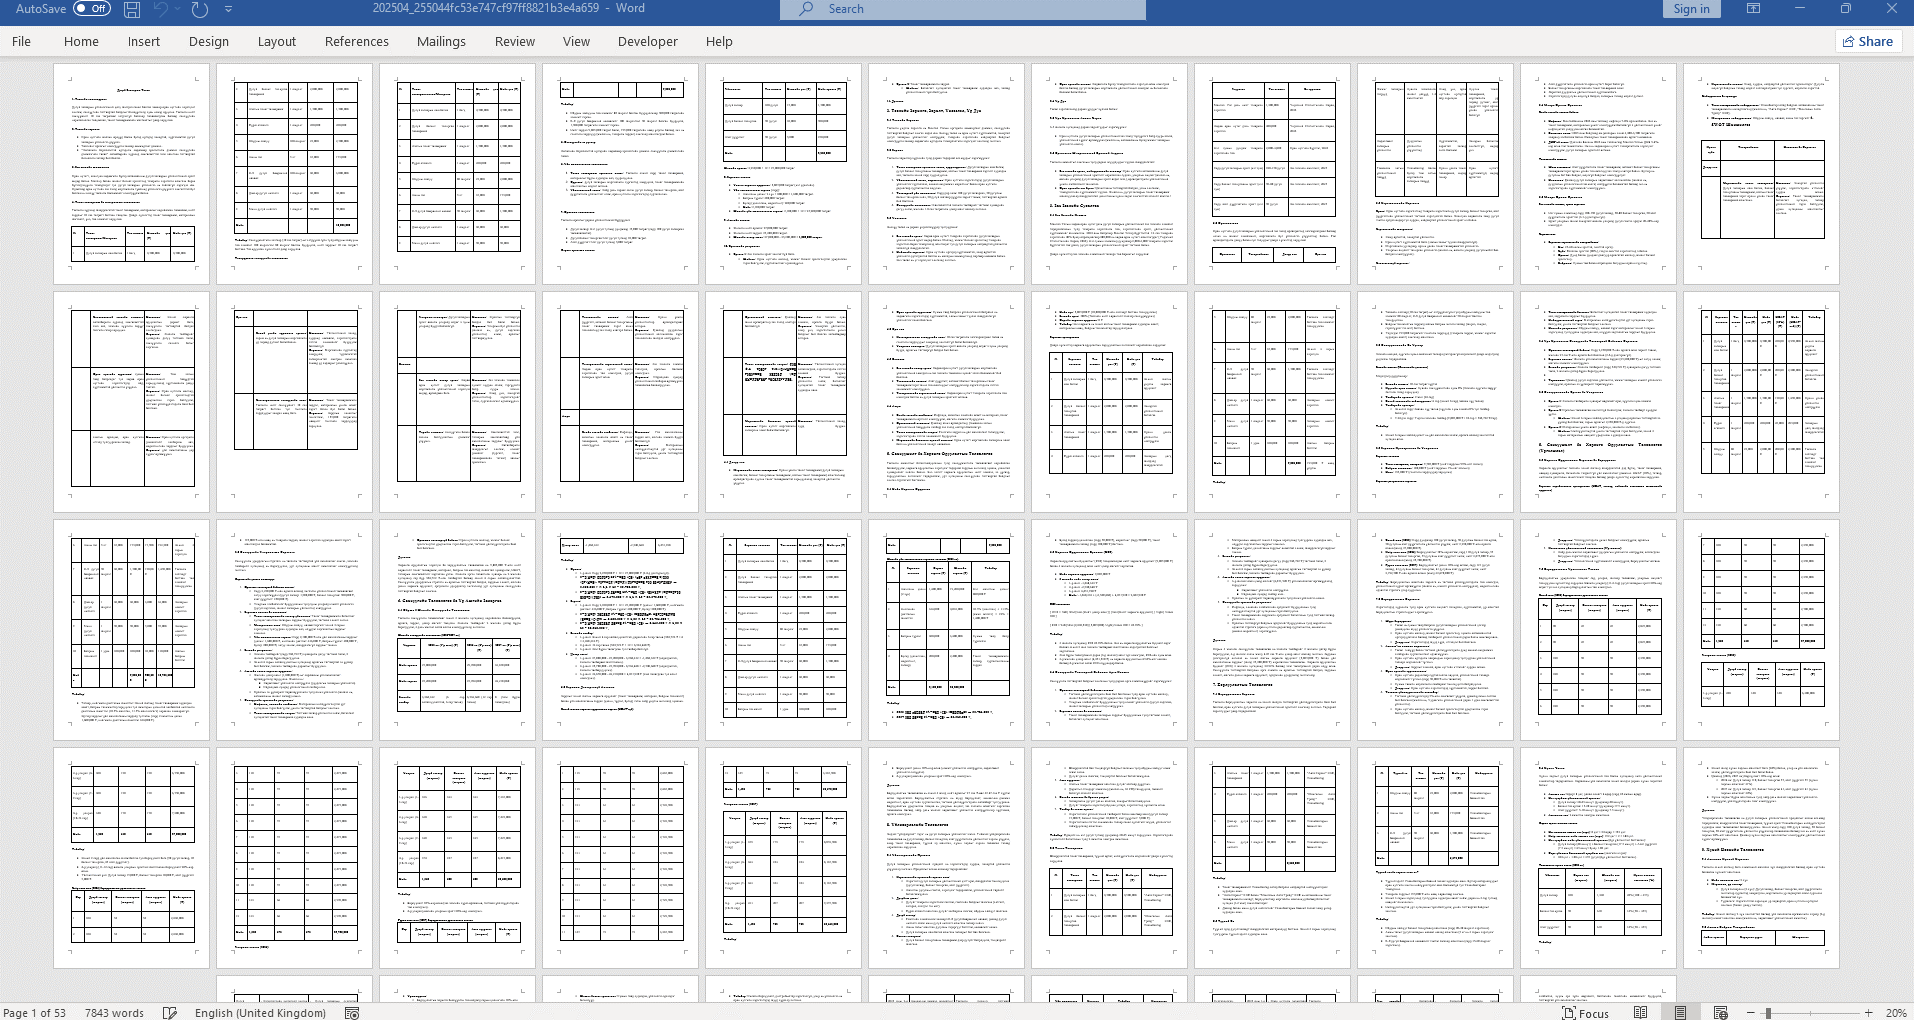Open the Review tab
The width and height of the screenshot is (1914, 1020).
[x=515, y=41]
